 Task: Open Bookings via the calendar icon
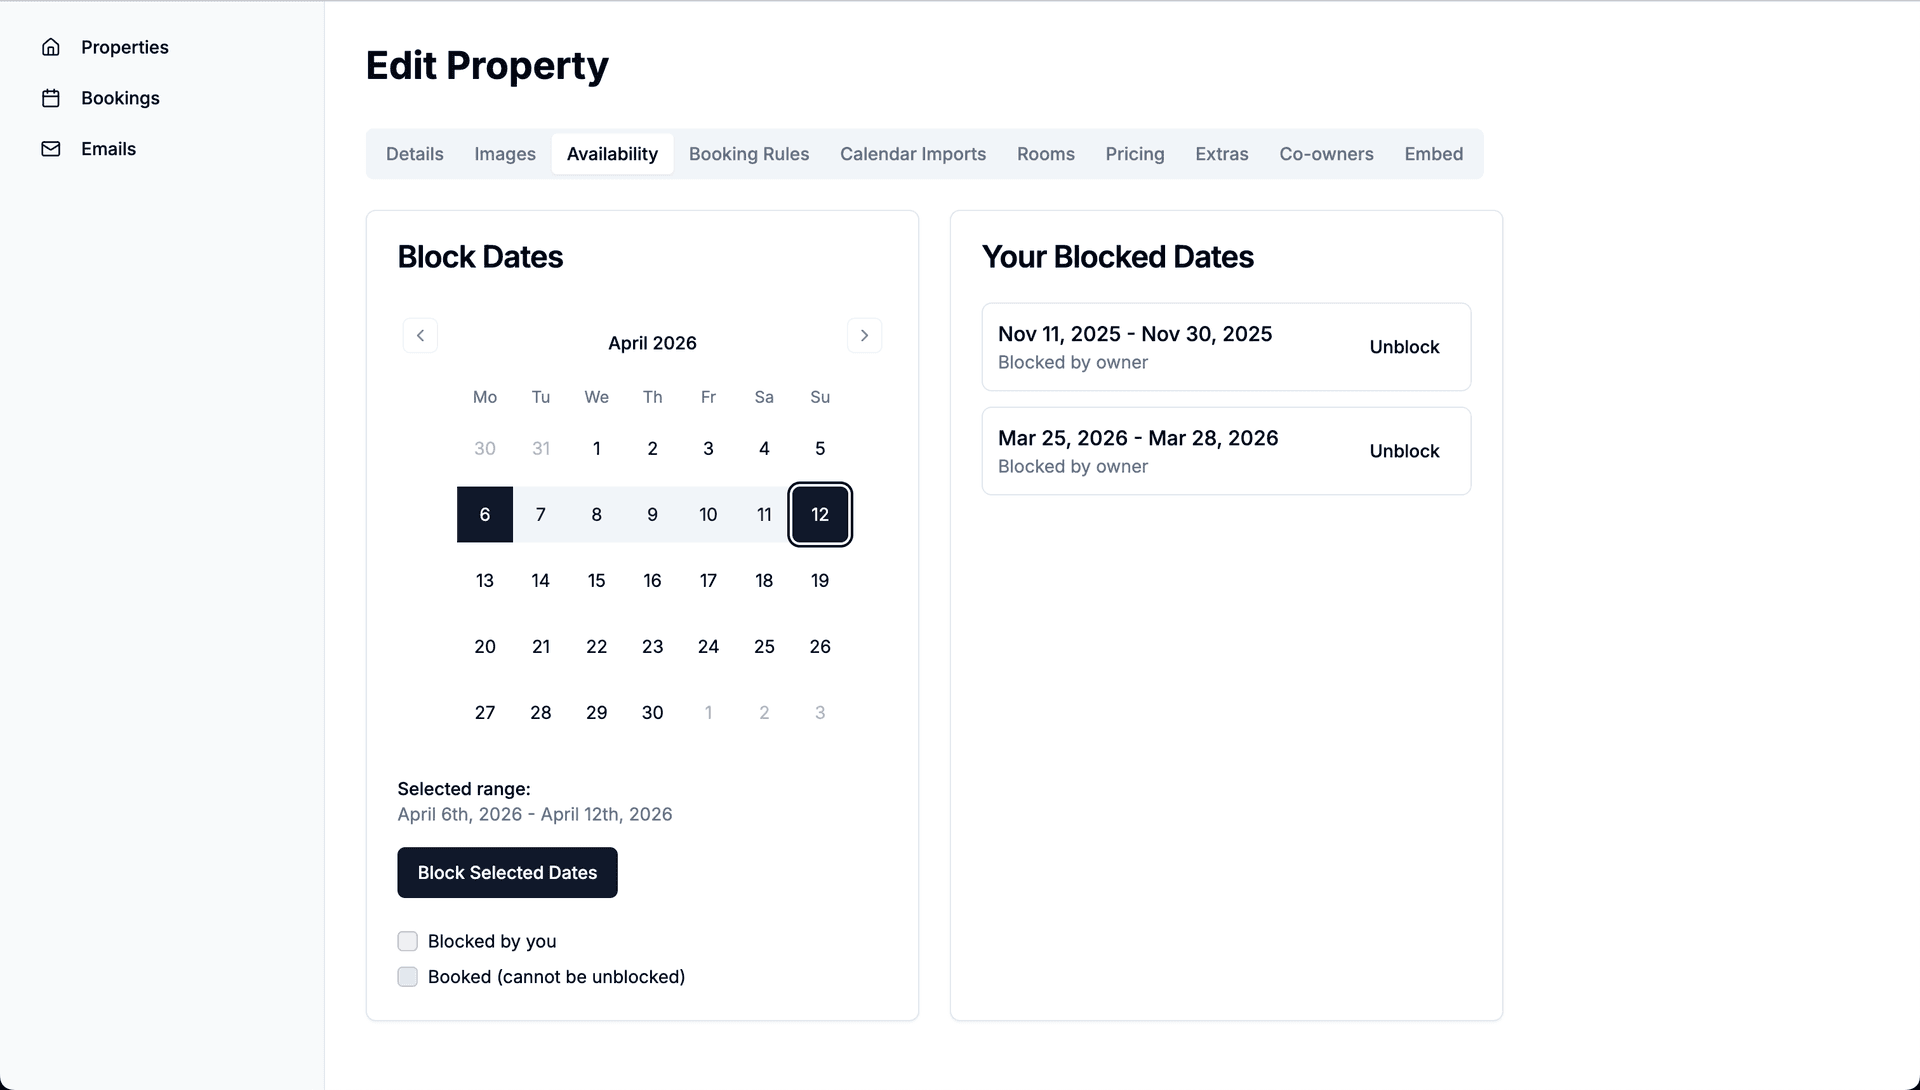[x=51, y=97]
